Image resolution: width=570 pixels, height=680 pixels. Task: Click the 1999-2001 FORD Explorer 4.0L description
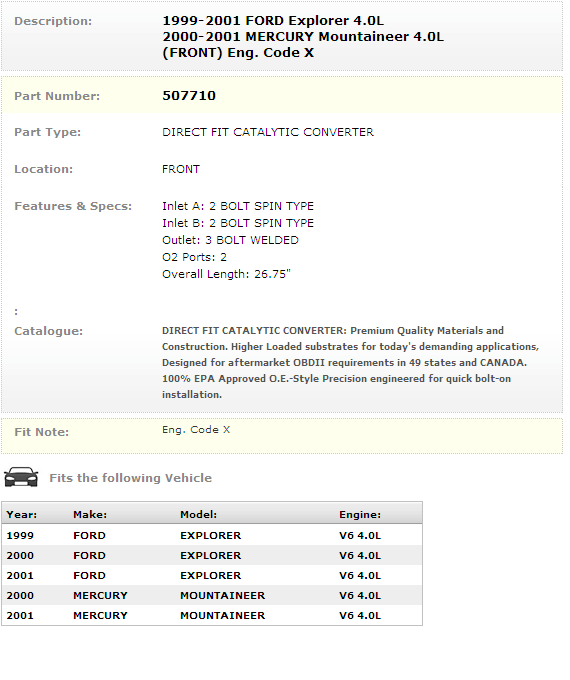[x=273, y=20]
